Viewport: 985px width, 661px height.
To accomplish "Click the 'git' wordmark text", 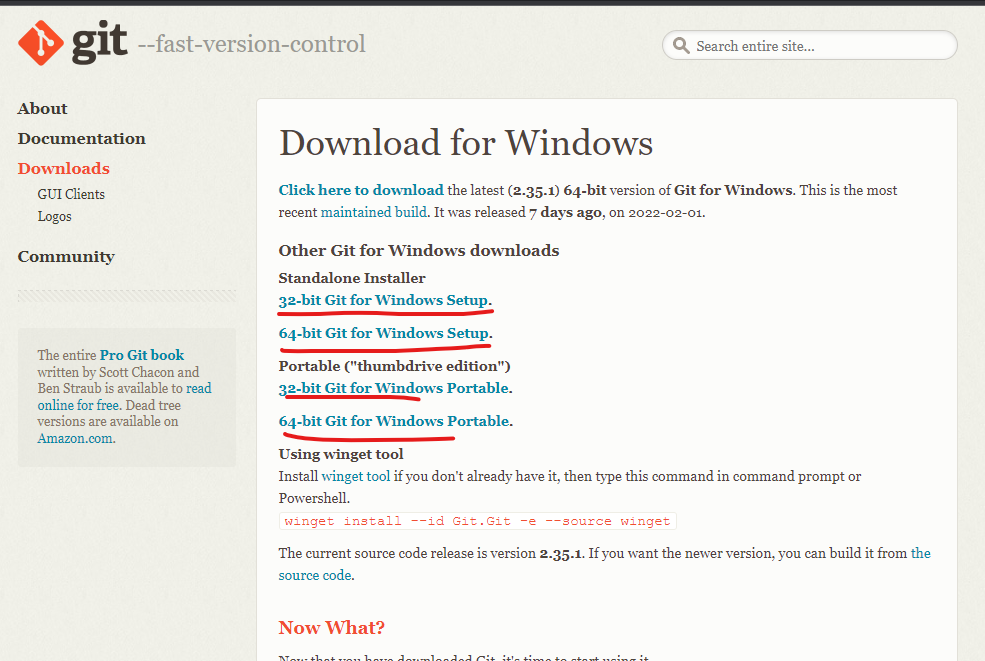I will tap(99, 43).
